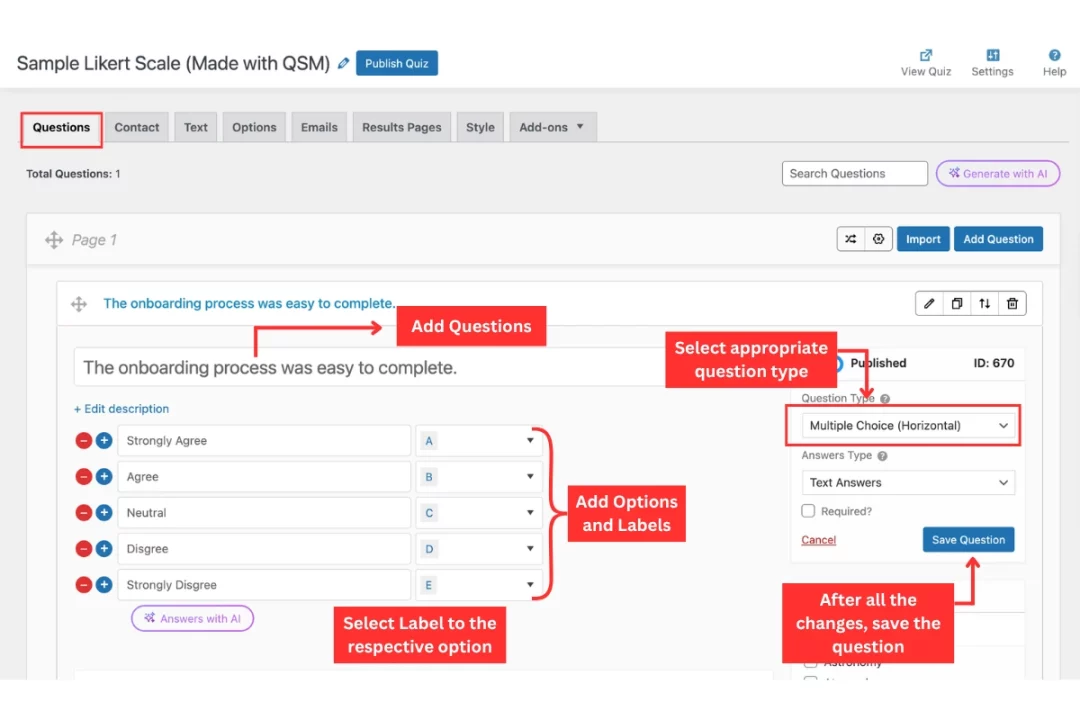
Task: Add answer after Neutral with plus icon
Action: (104, 513)
